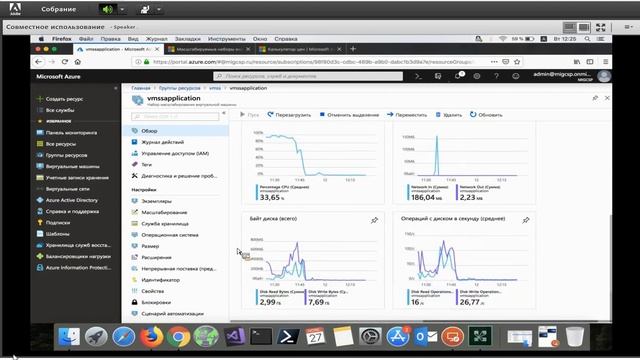Open the Firefox hamburger menu
The height and width of the screenshot is (360, 640).
pos(605,62)
